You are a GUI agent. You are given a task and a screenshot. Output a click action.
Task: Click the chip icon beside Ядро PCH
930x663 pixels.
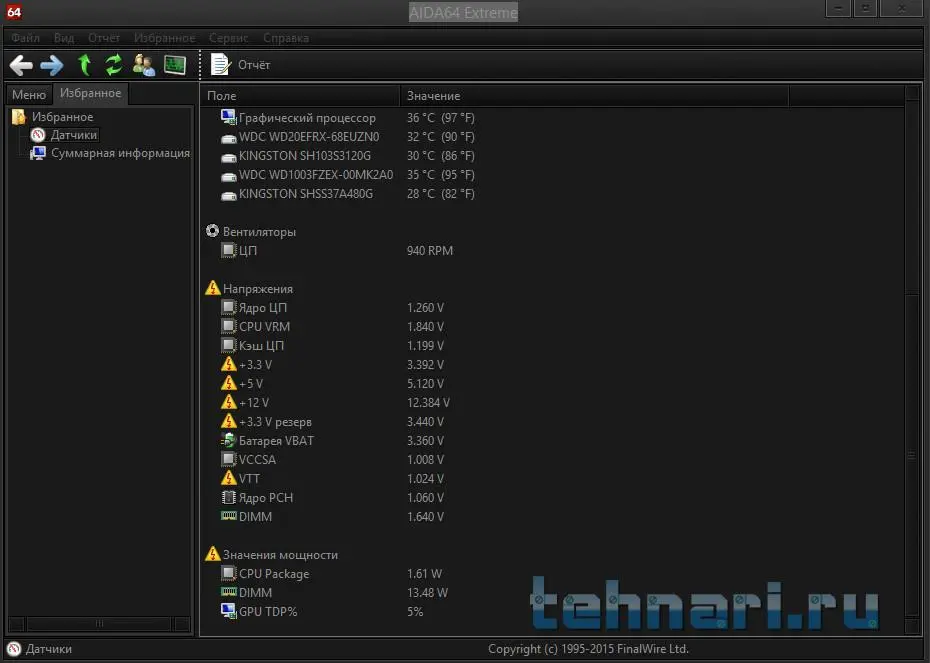(228, 497)
